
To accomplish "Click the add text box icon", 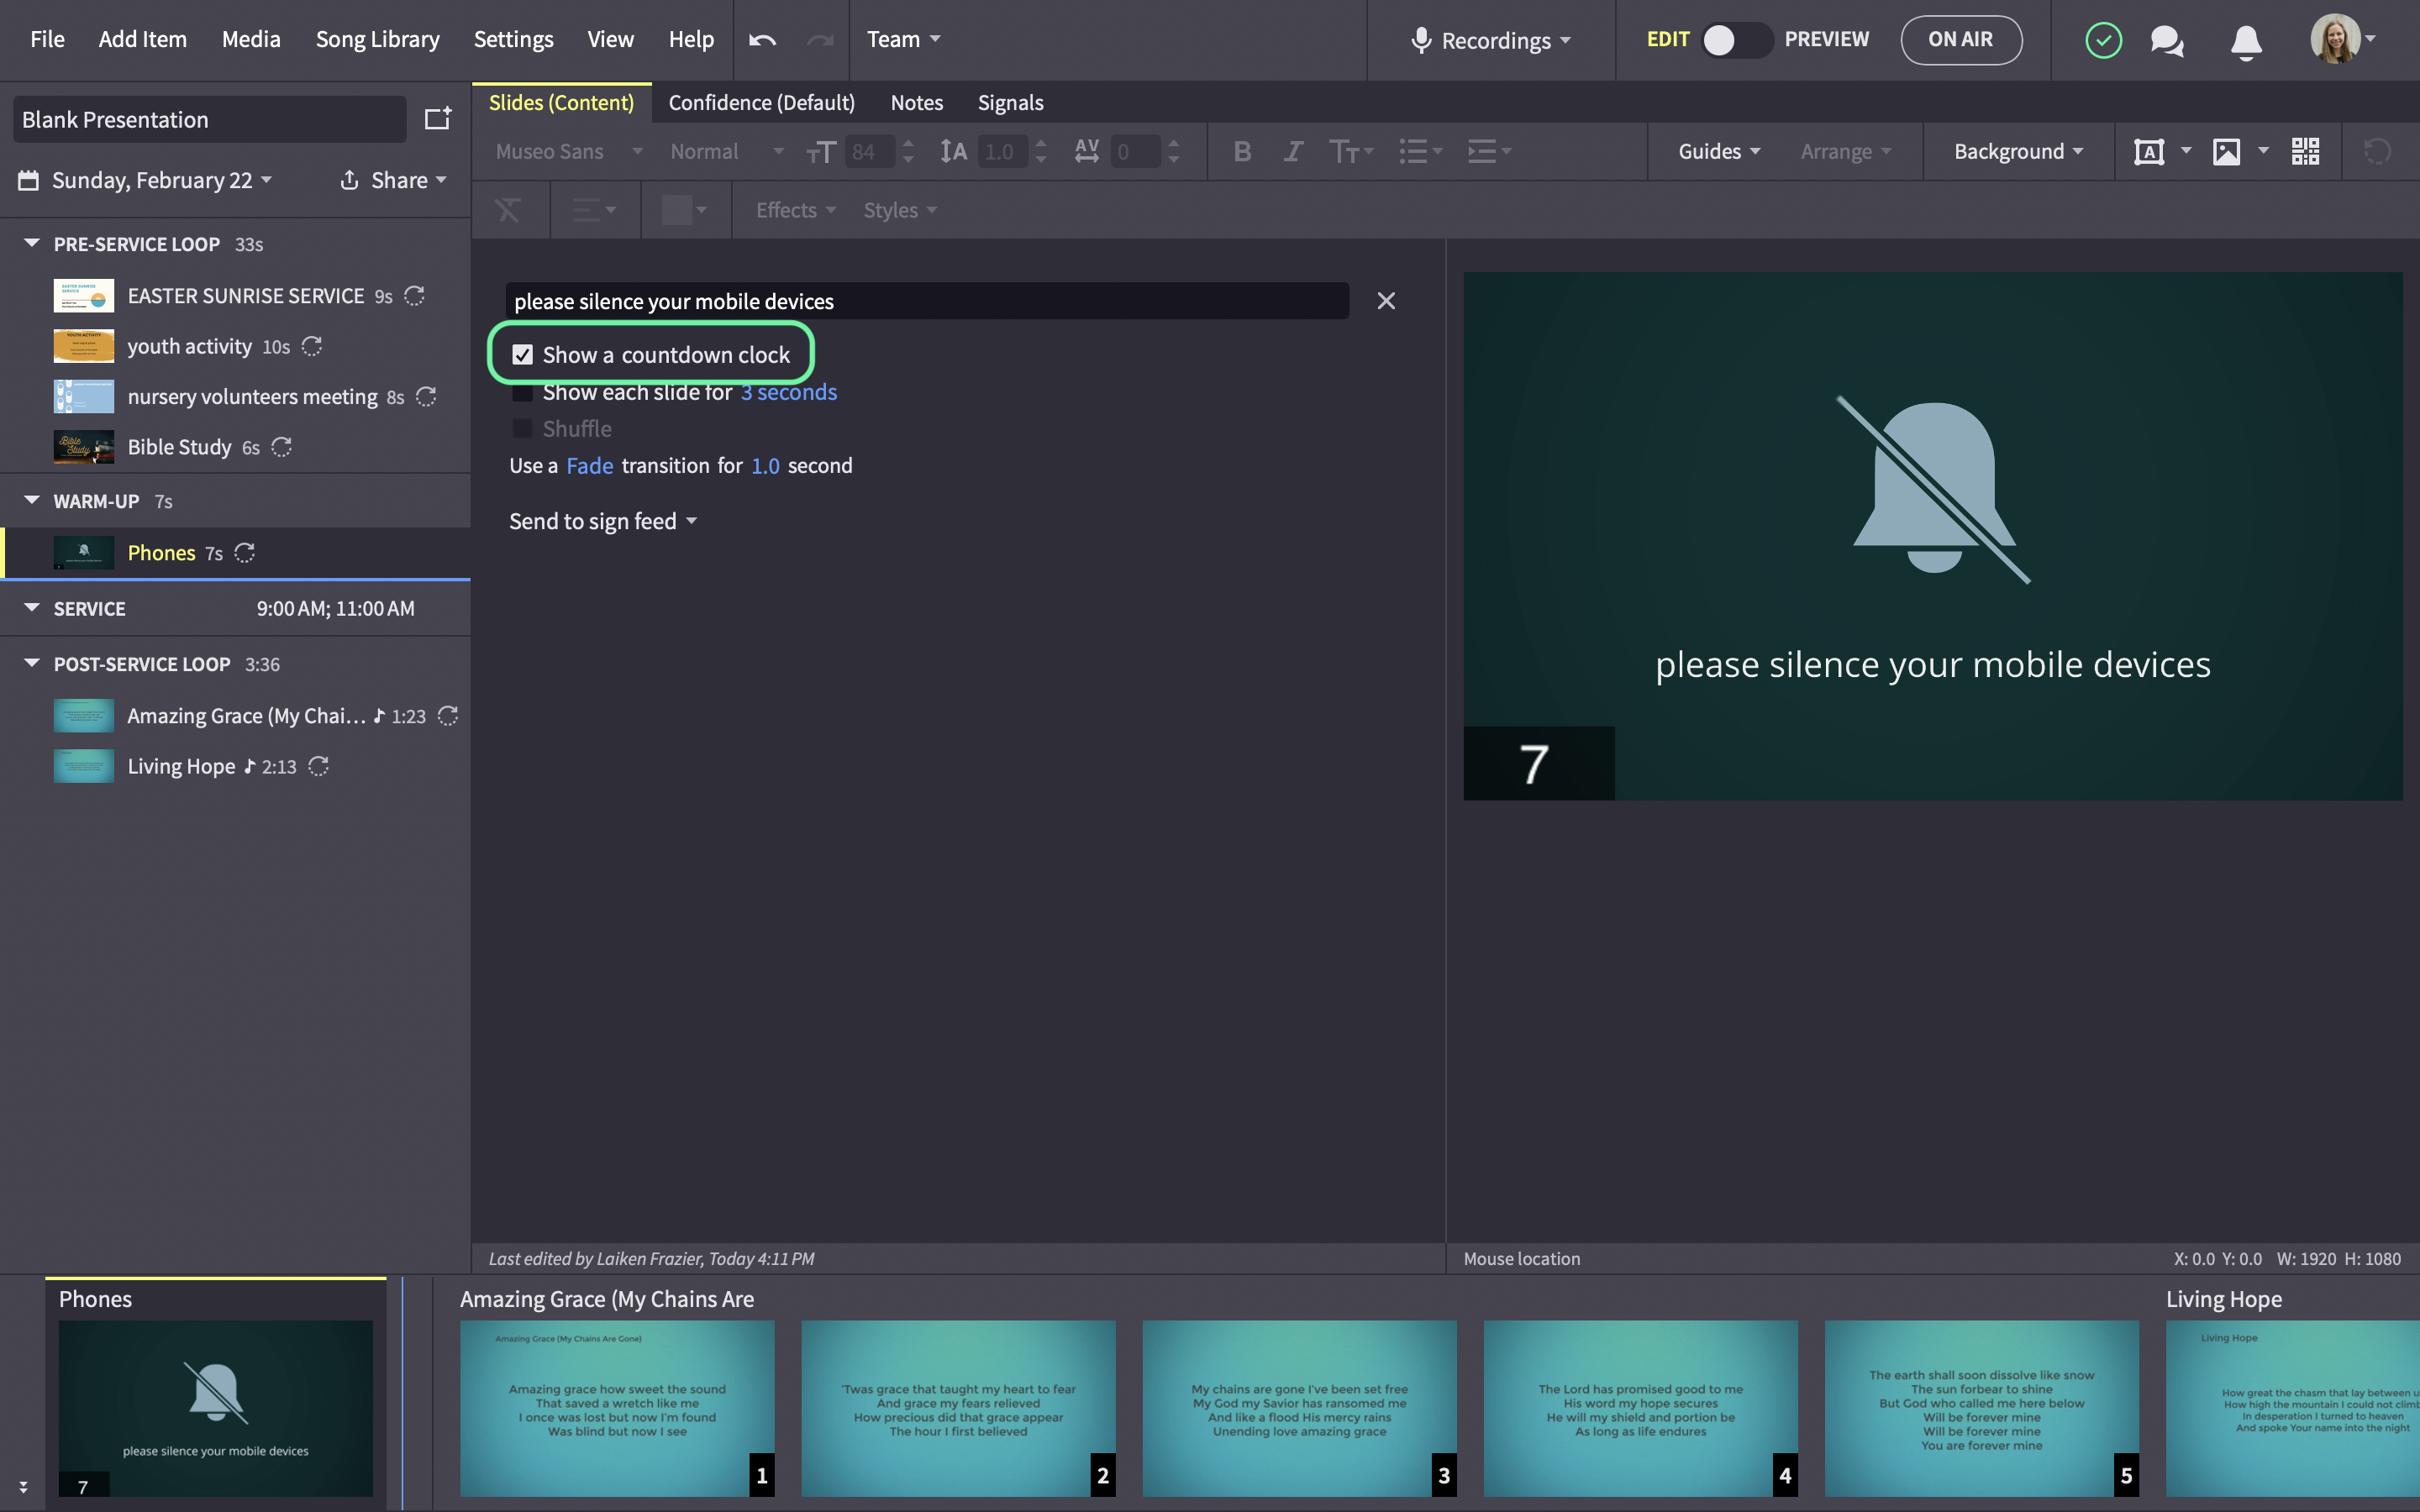I will [x=2149, y=151].
